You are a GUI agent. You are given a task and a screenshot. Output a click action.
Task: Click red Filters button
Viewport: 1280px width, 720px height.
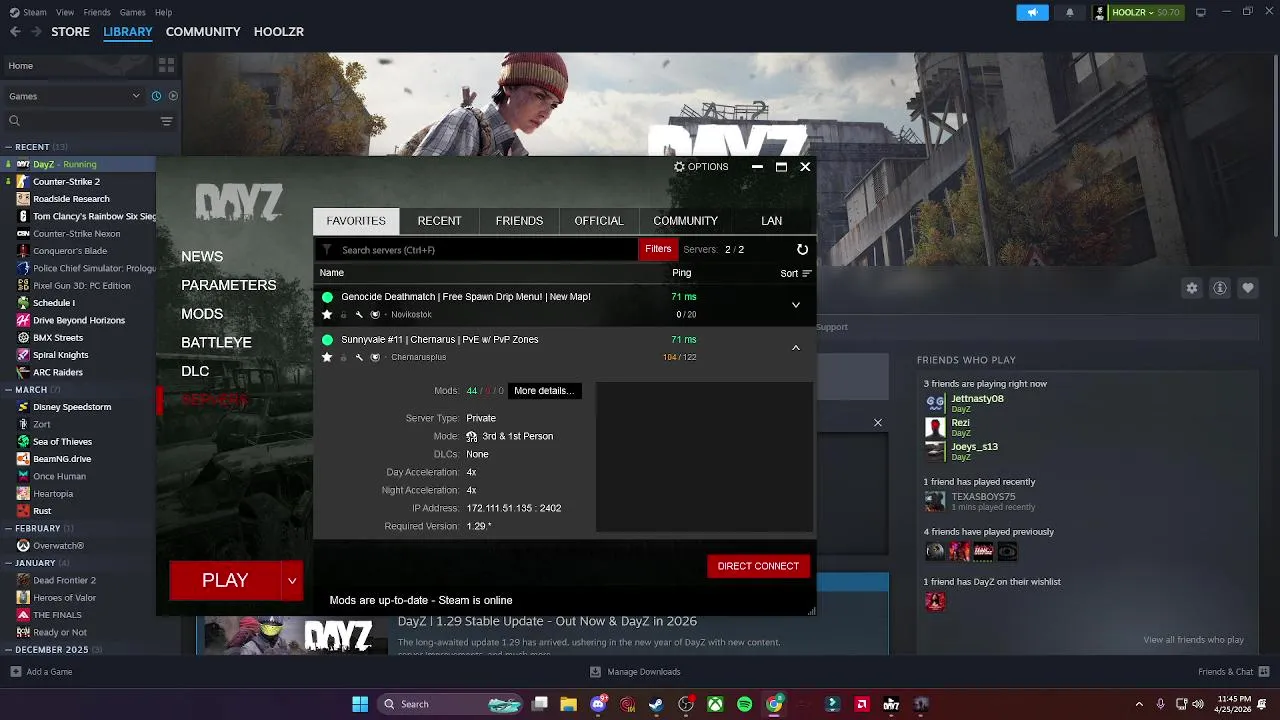(658, 250)
